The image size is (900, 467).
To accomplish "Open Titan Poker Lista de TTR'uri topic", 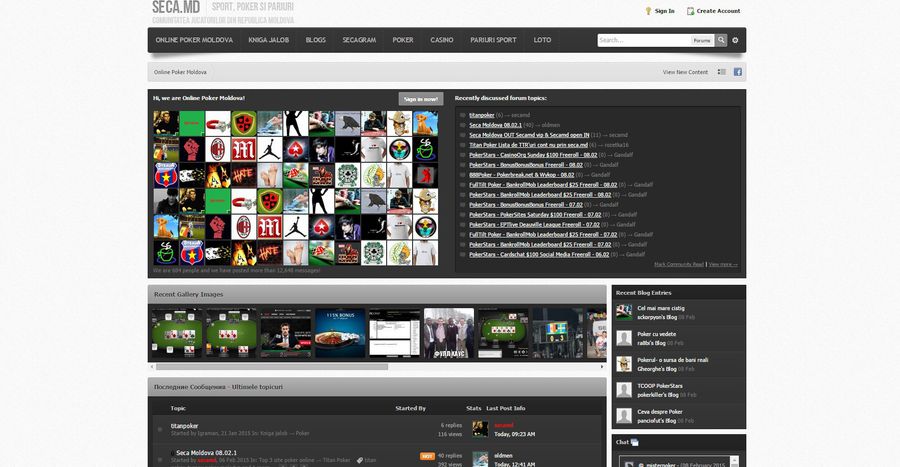I will tap(529, 145).
